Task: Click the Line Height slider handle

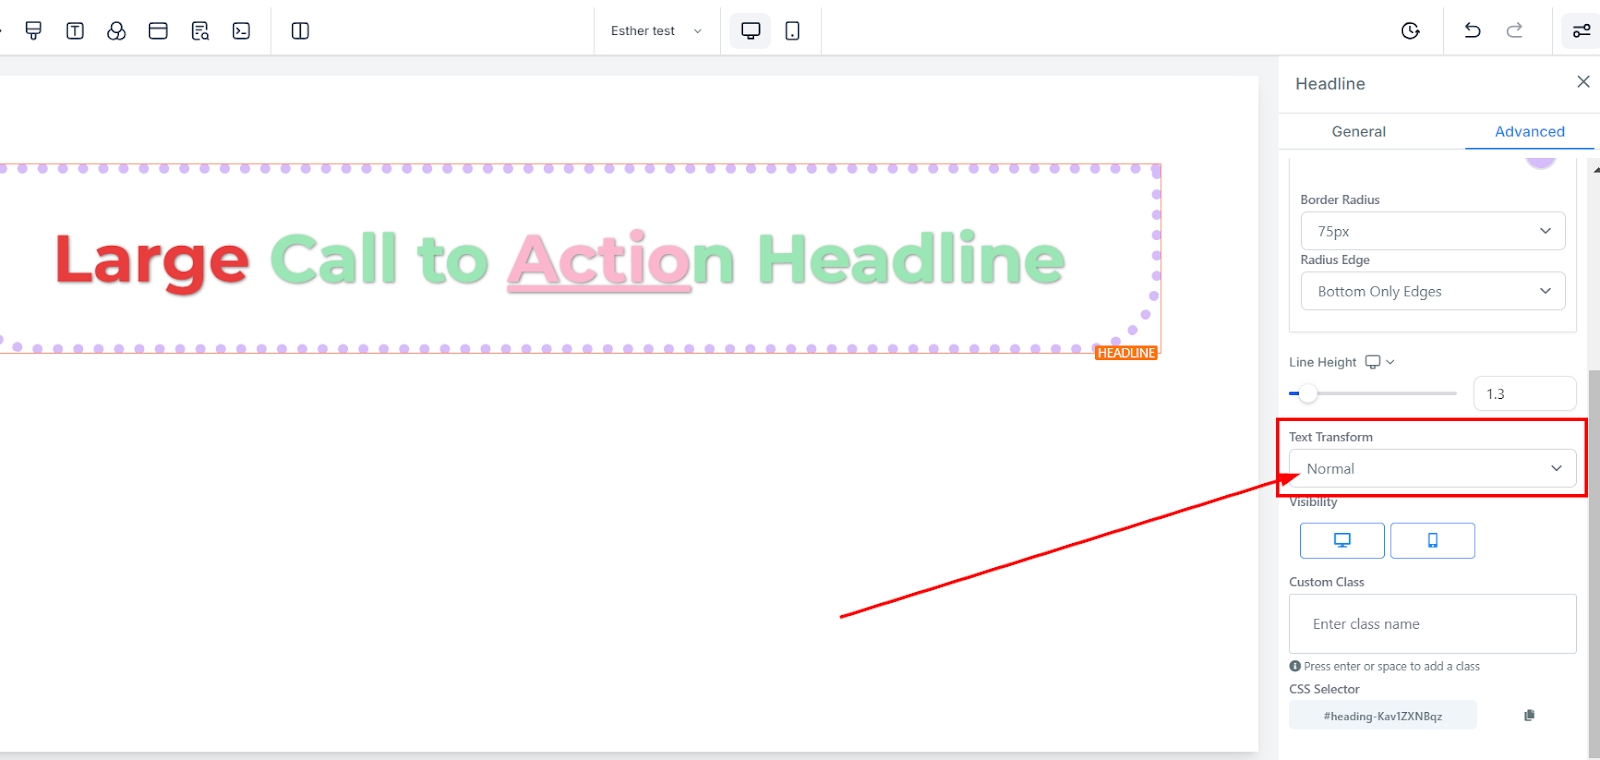Action: point(1308,393)
